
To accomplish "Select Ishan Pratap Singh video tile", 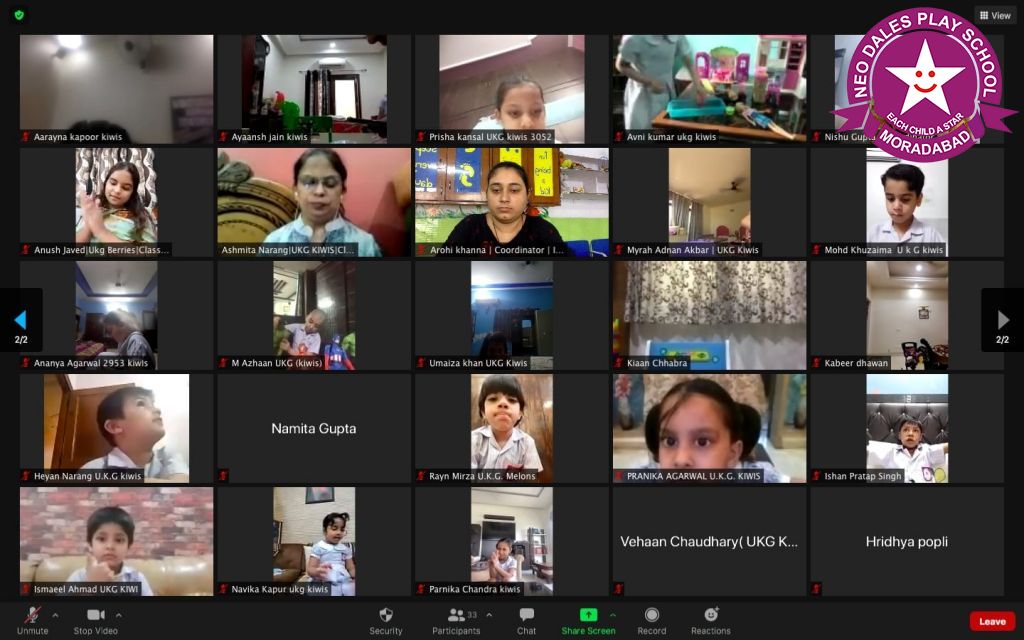I will tap(907, 428).
